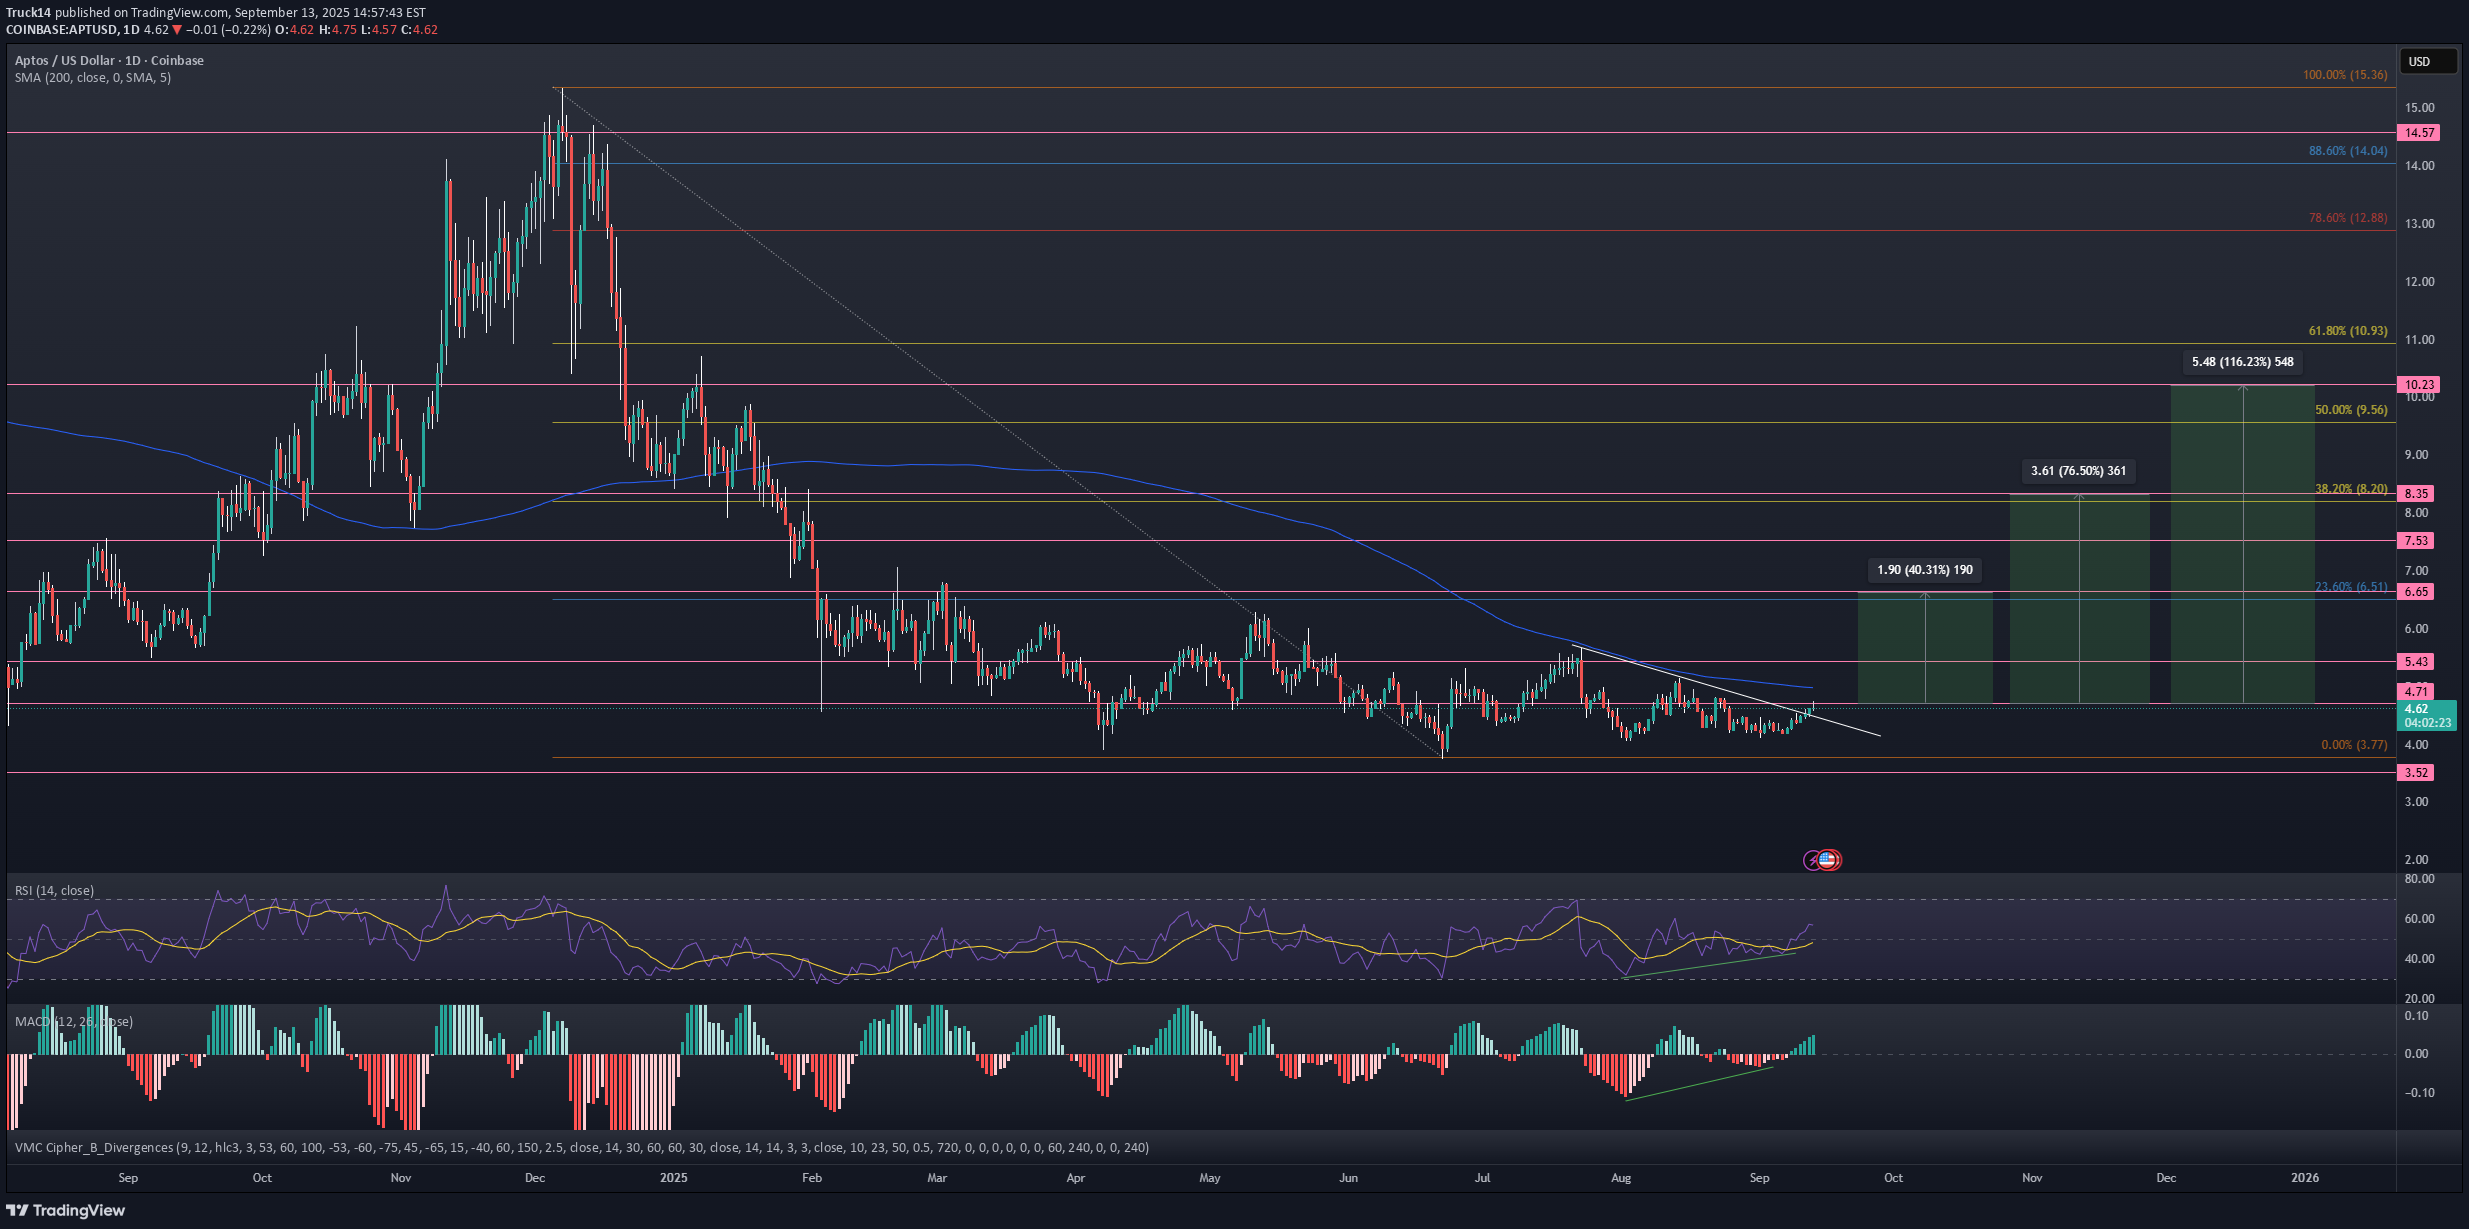Screen dimensions: 2469x1229
Task: Click the 23.60% (6.51) Fibonacci label
Action: pyautogui.click(x=2351, y=587)
